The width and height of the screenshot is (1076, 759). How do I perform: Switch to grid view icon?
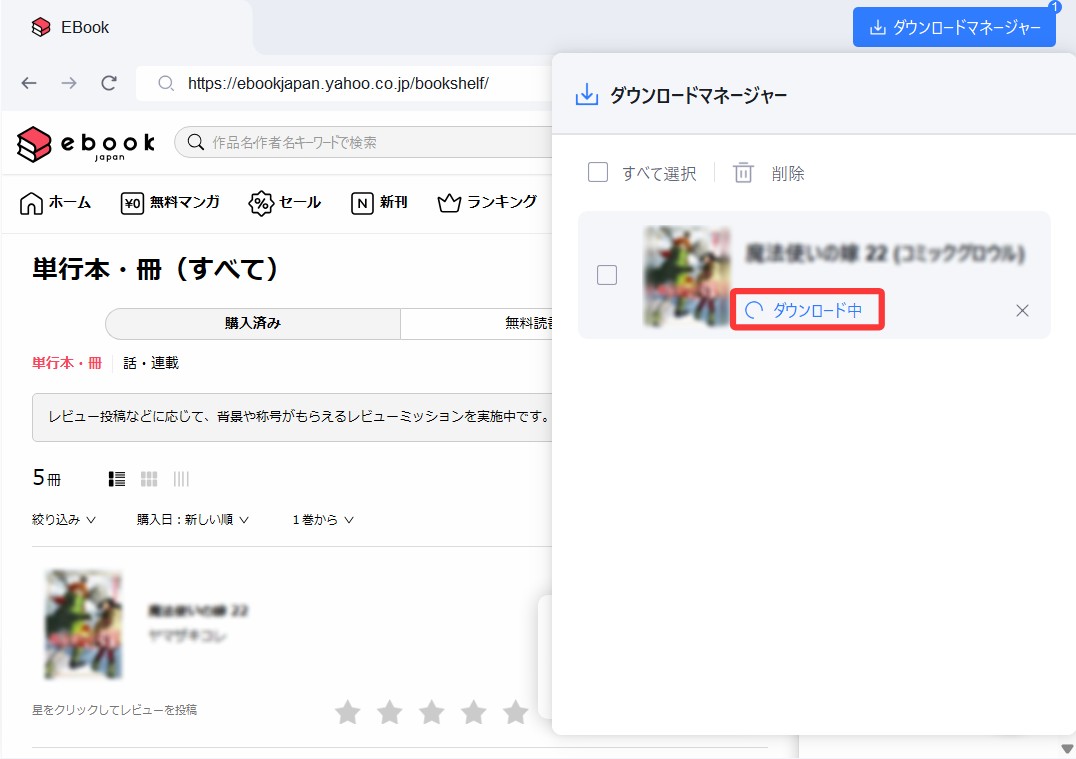click(x=149, y=479)
